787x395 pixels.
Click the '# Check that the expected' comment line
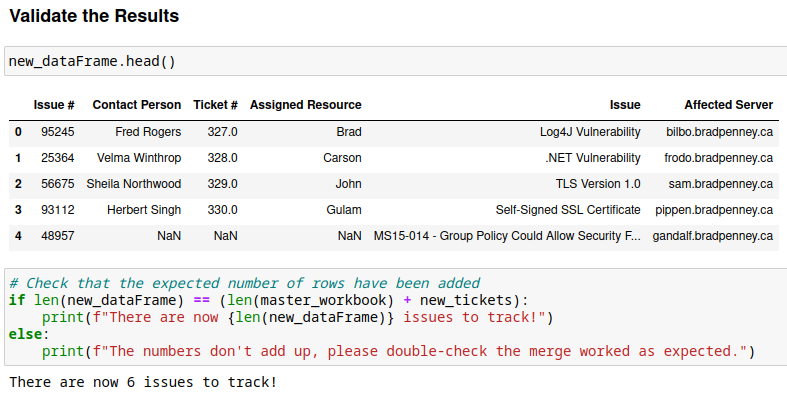click(x=244, y=283)
